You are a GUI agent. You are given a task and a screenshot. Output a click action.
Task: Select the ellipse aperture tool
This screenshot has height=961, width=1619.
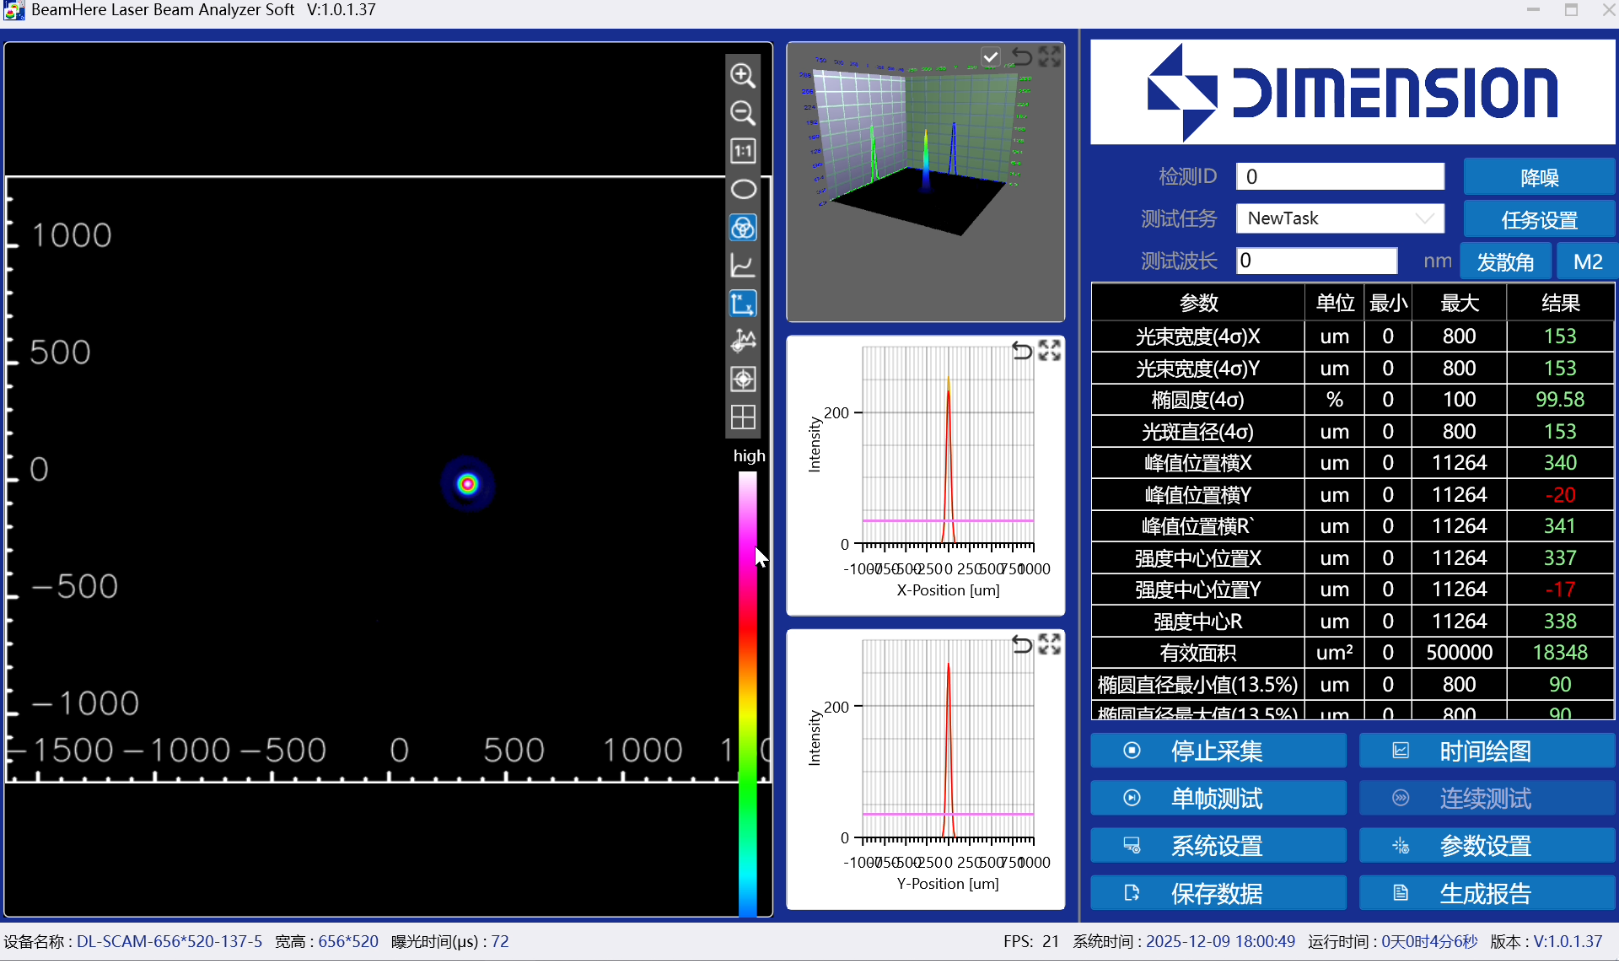pyautogui.click(x=742, y=189)
